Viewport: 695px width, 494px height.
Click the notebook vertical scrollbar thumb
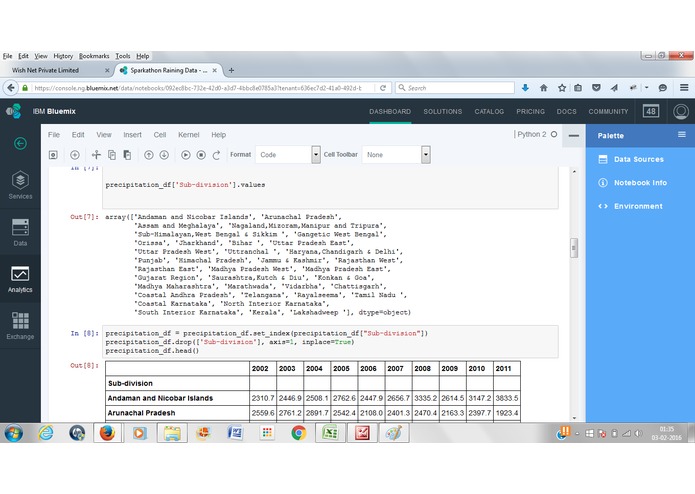[574, 248]
